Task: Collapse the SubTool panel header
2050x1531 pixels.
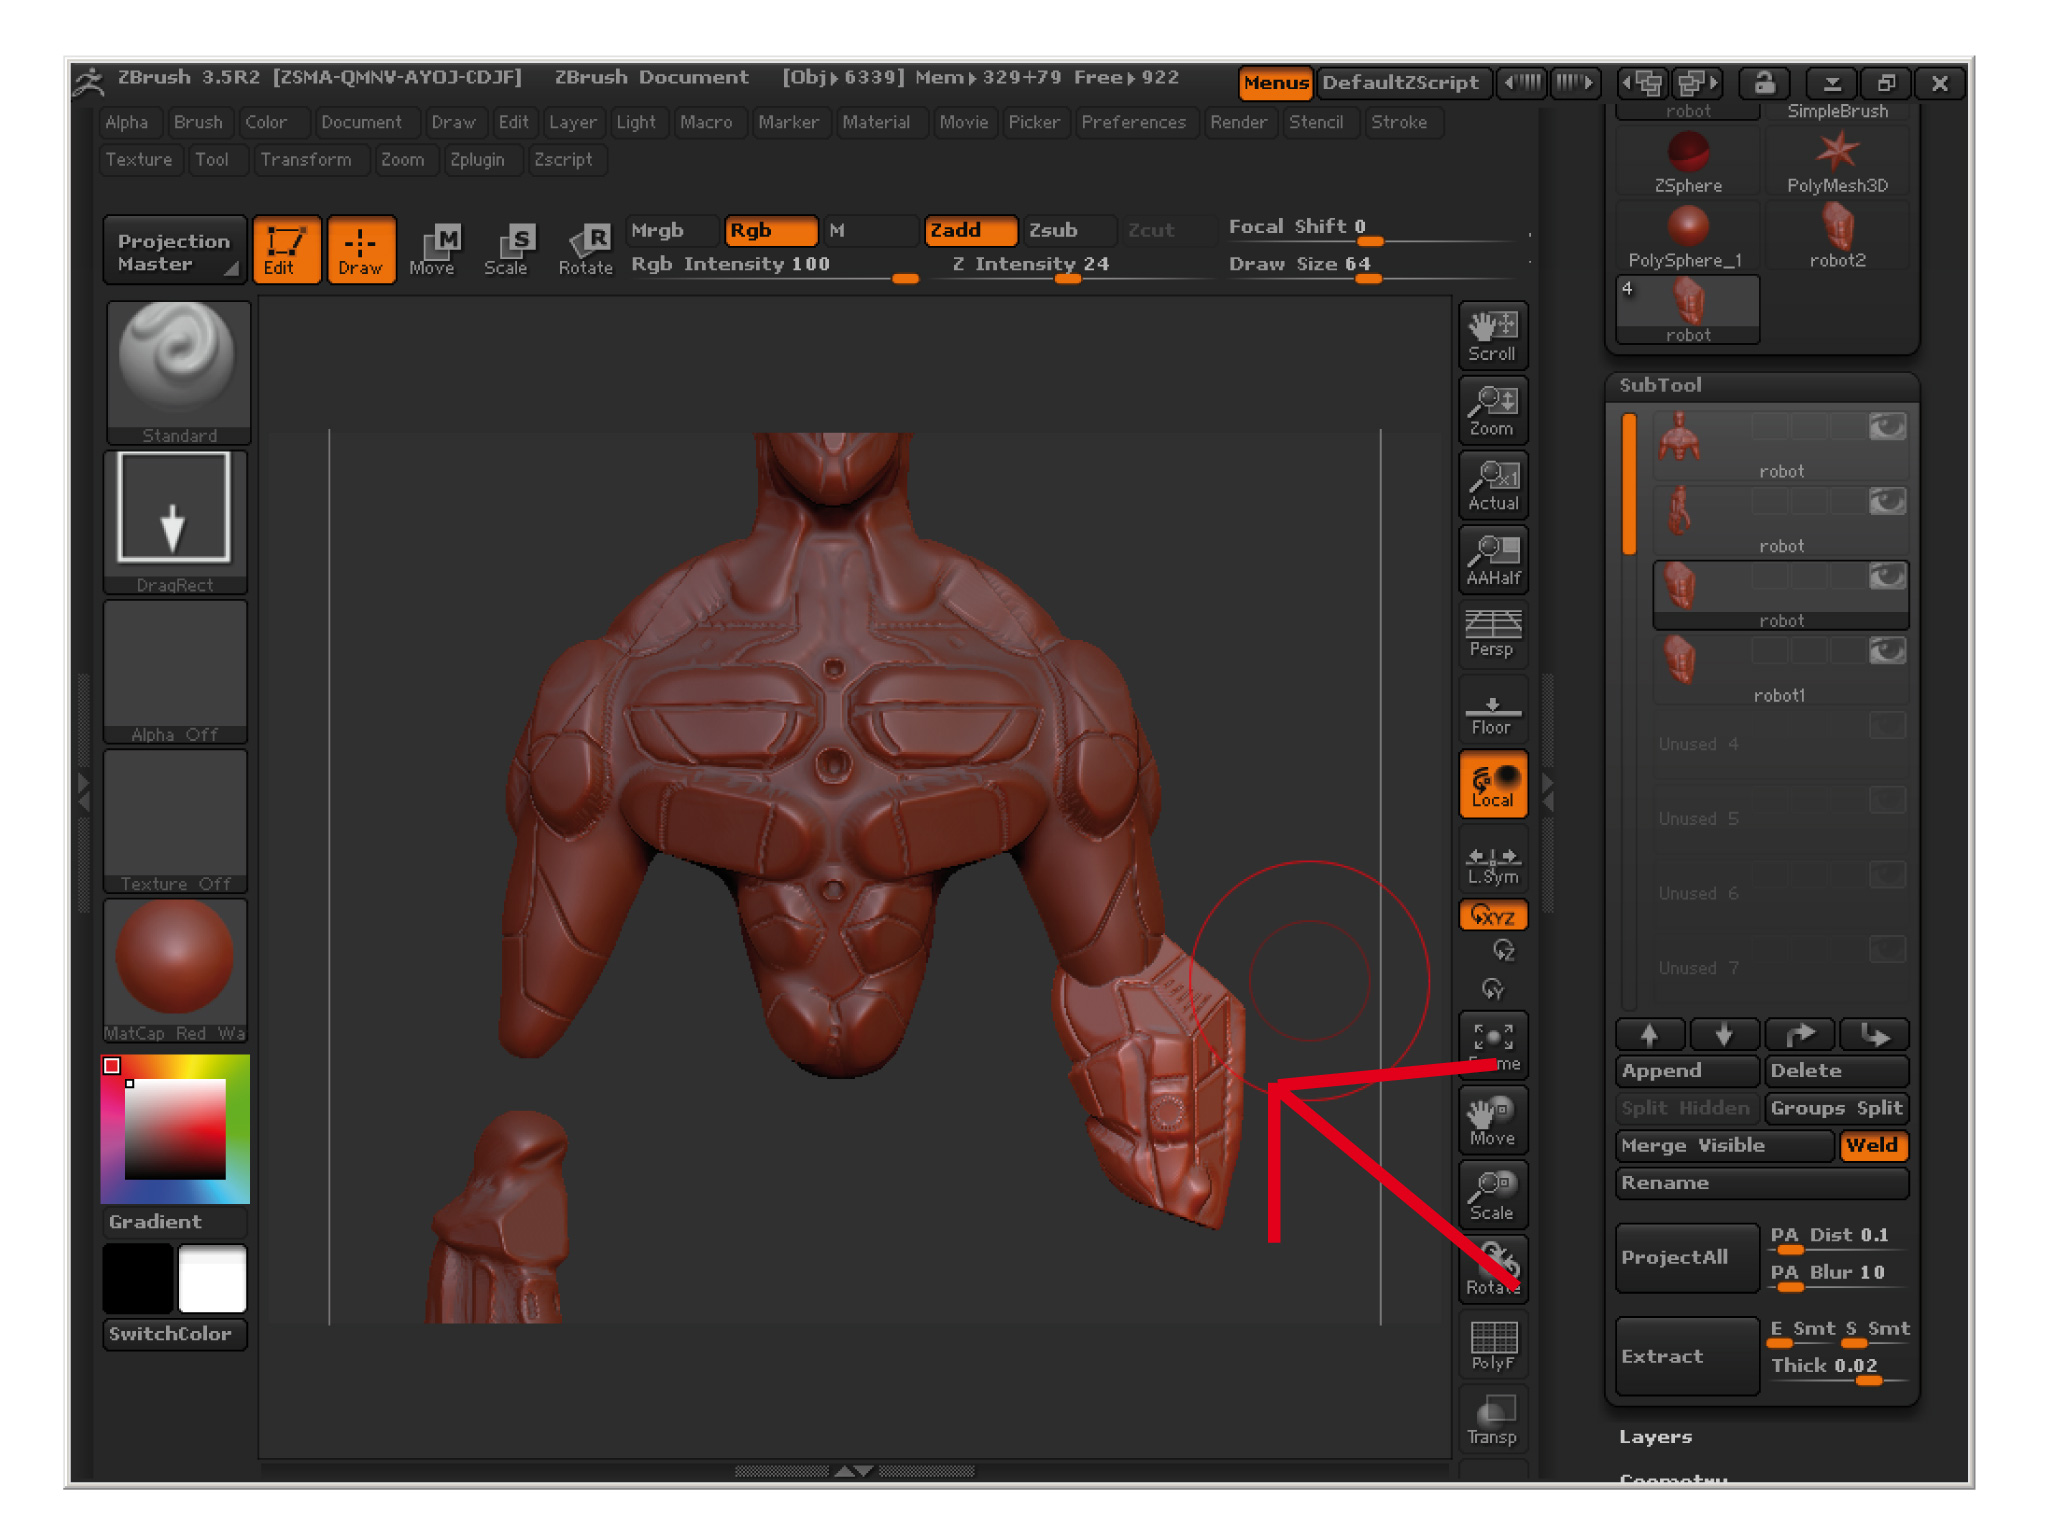Action: 1661,385
